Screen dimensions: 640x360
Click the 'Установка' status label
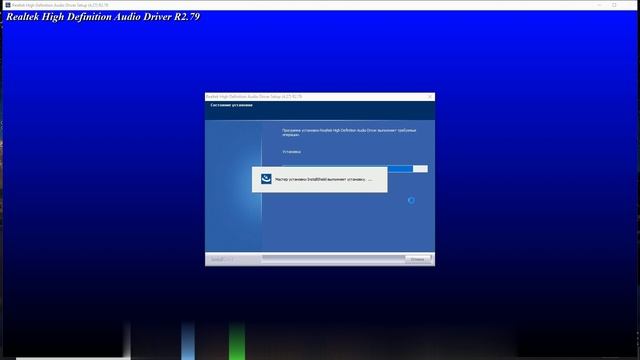pos(291,152)
